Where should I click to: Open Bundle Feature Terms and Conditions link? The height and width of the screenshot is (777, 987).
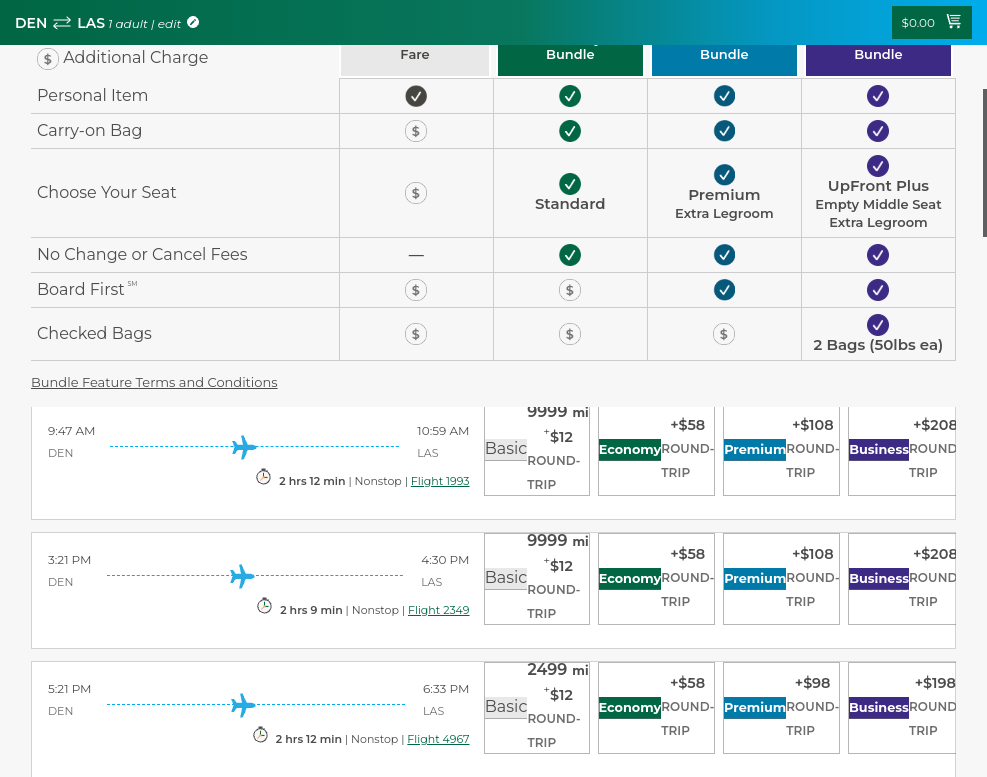[x=154, y=382]
